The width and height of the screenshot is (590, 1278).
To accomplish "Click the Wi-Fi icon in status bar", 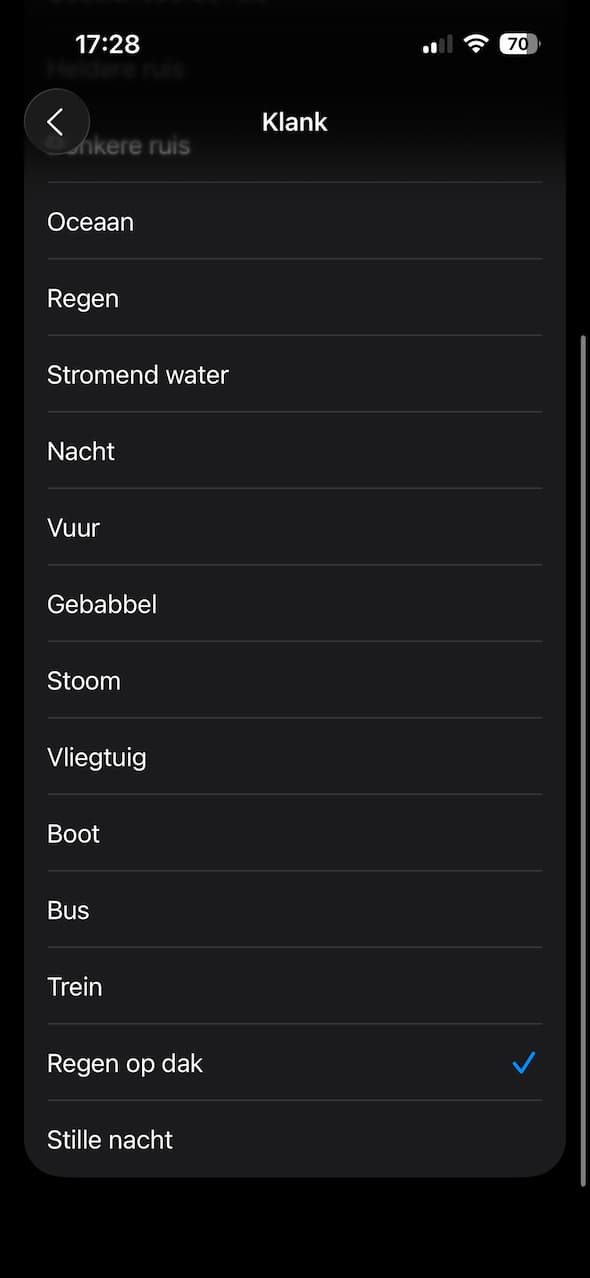I will (x=476, y=43).
